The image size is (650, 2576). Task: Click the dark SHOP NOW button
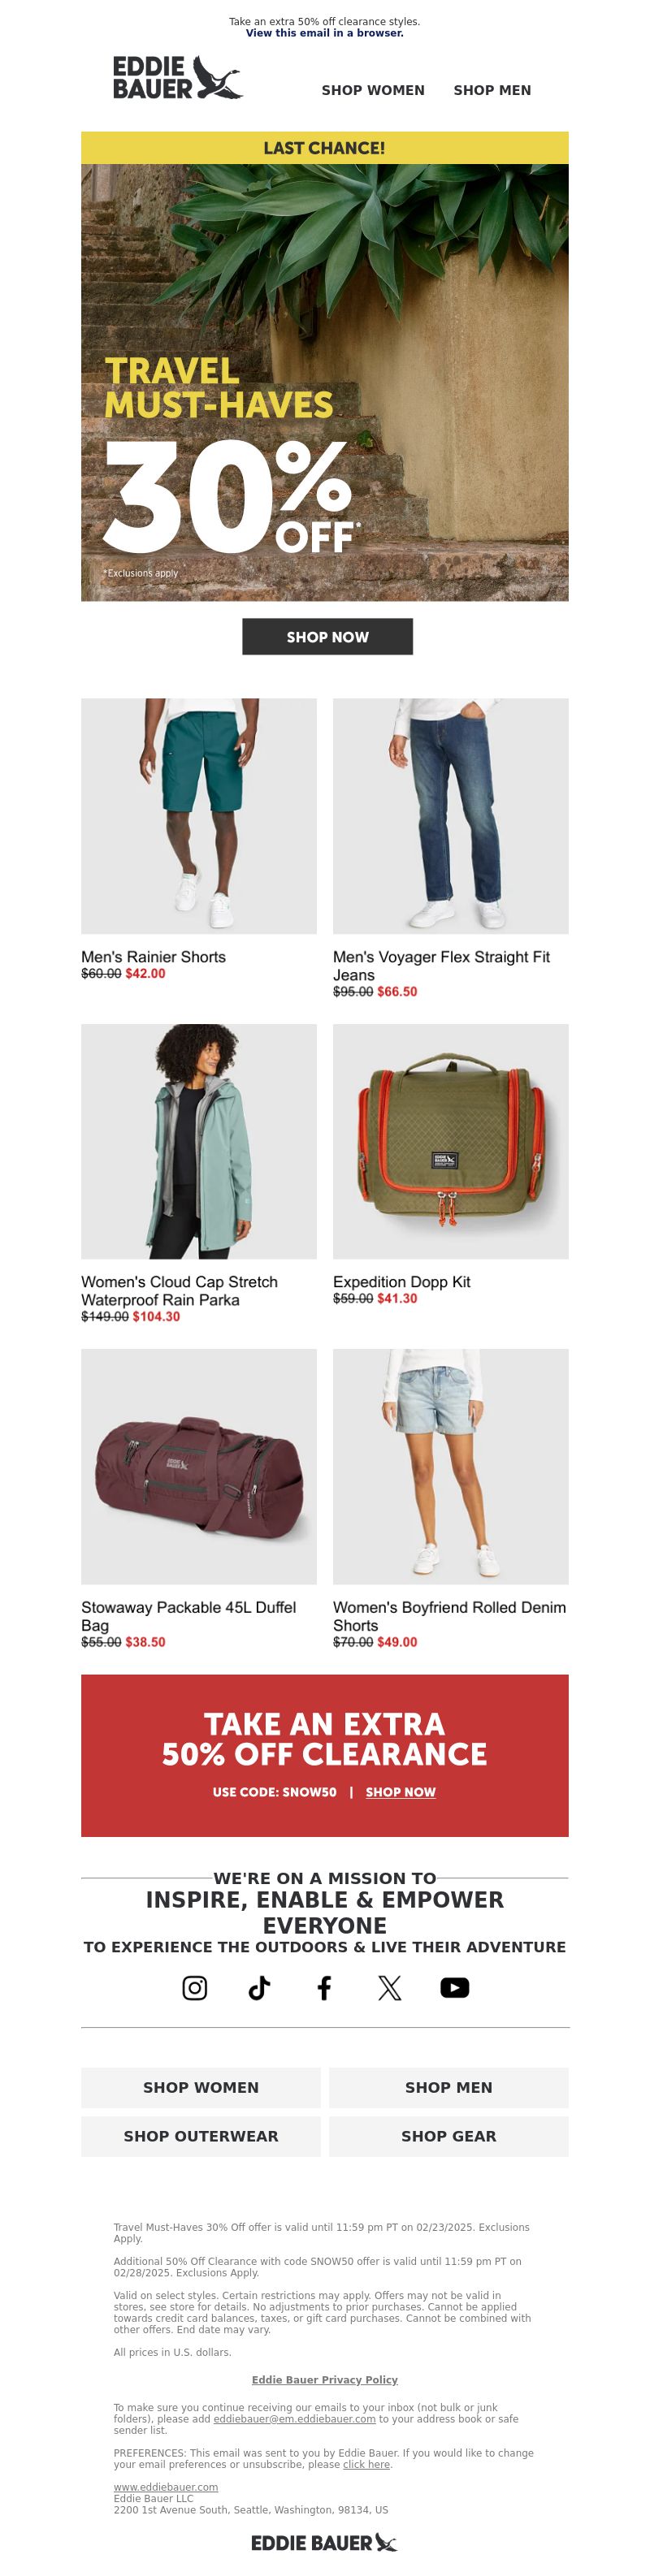click(x=327, y=637)
